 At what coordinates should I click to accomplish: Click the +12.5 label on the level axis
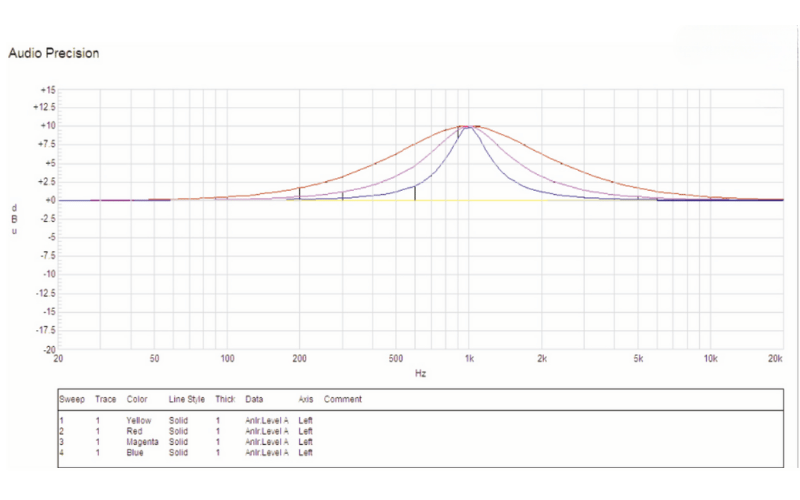(44, 107)
